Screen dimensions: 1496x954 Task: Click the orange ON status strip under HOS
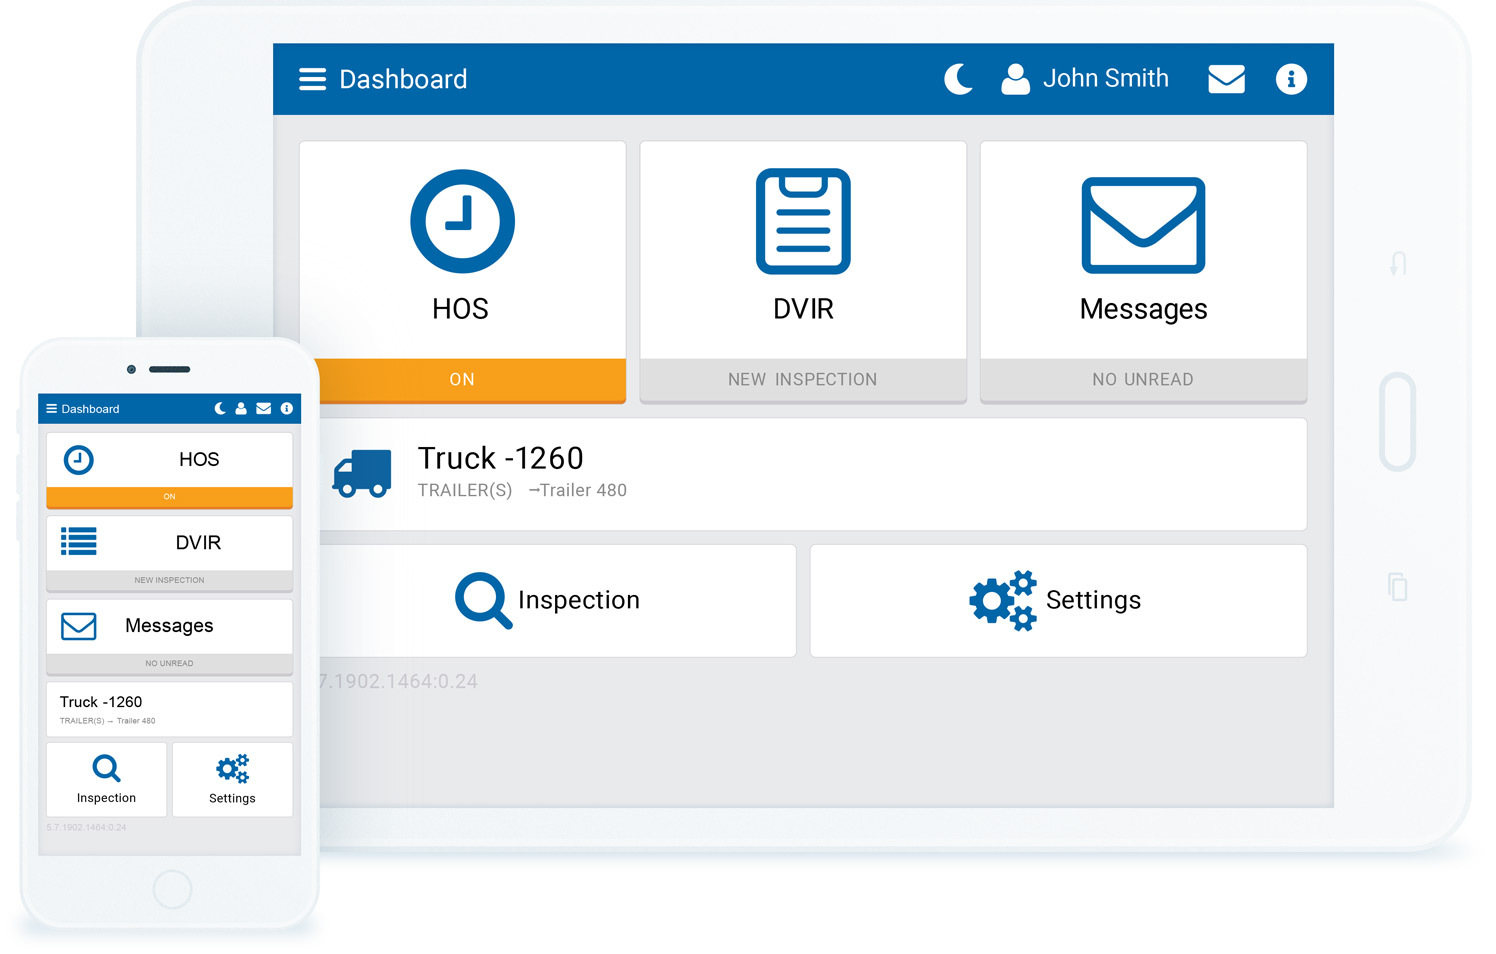[462, 380]
